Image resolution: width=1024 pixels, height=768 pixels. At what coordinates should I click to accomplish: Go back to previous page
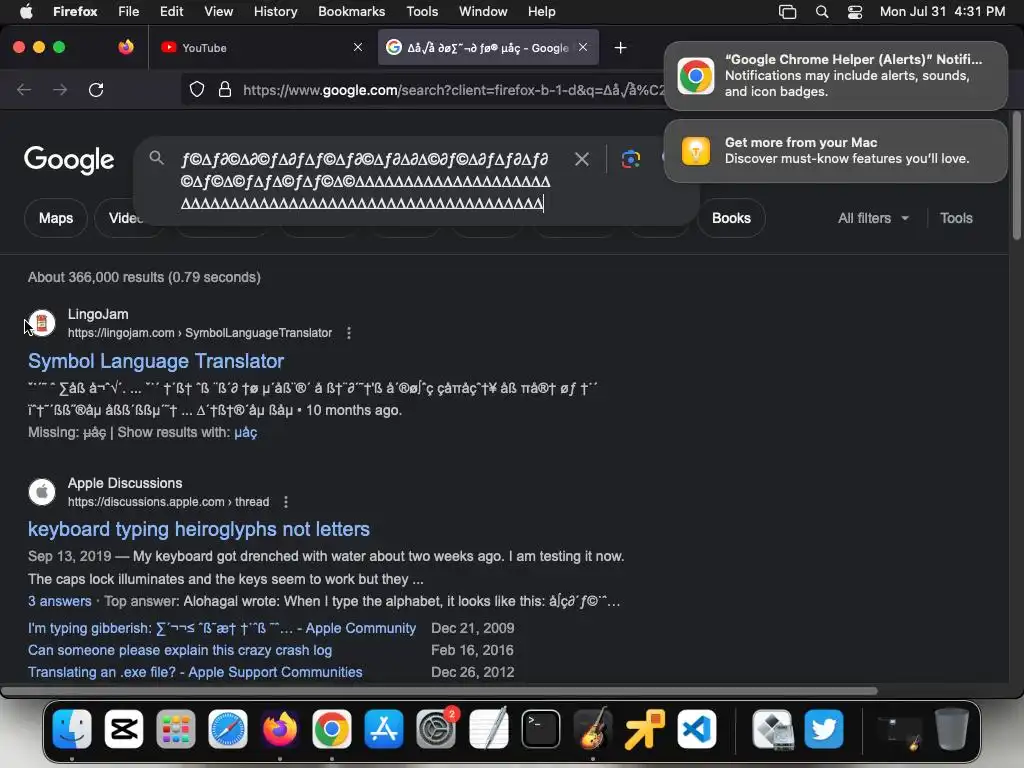24,89
